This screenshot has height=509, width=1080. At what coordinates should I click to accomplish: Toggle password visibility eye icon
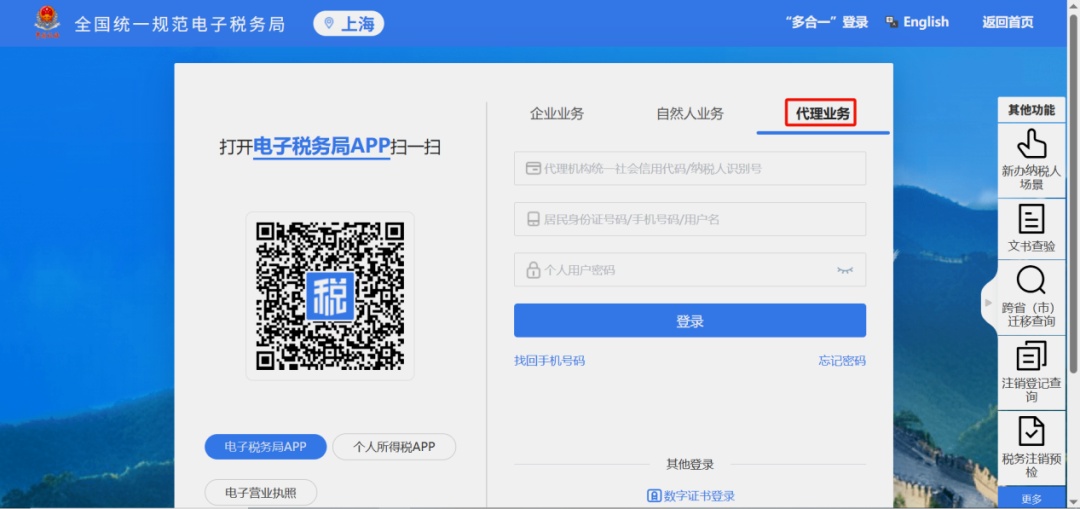click(844, 270)
